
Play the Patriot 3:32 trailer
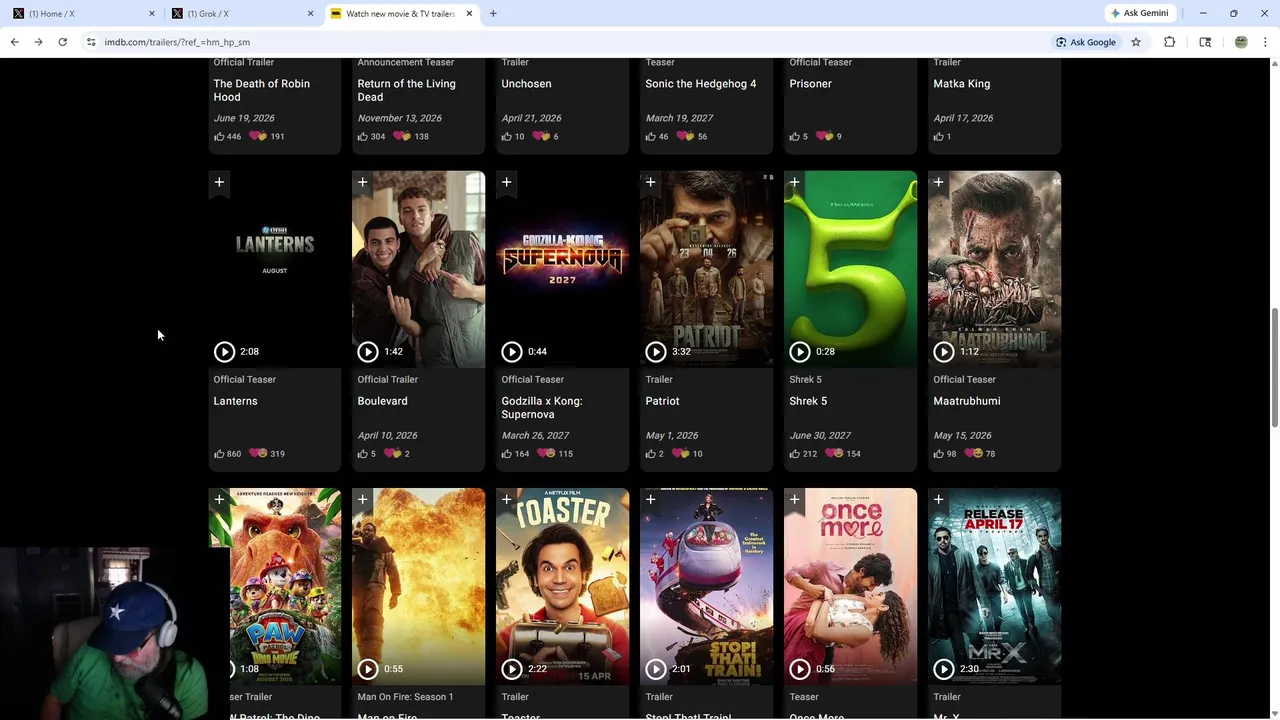[x=656, y=352]
